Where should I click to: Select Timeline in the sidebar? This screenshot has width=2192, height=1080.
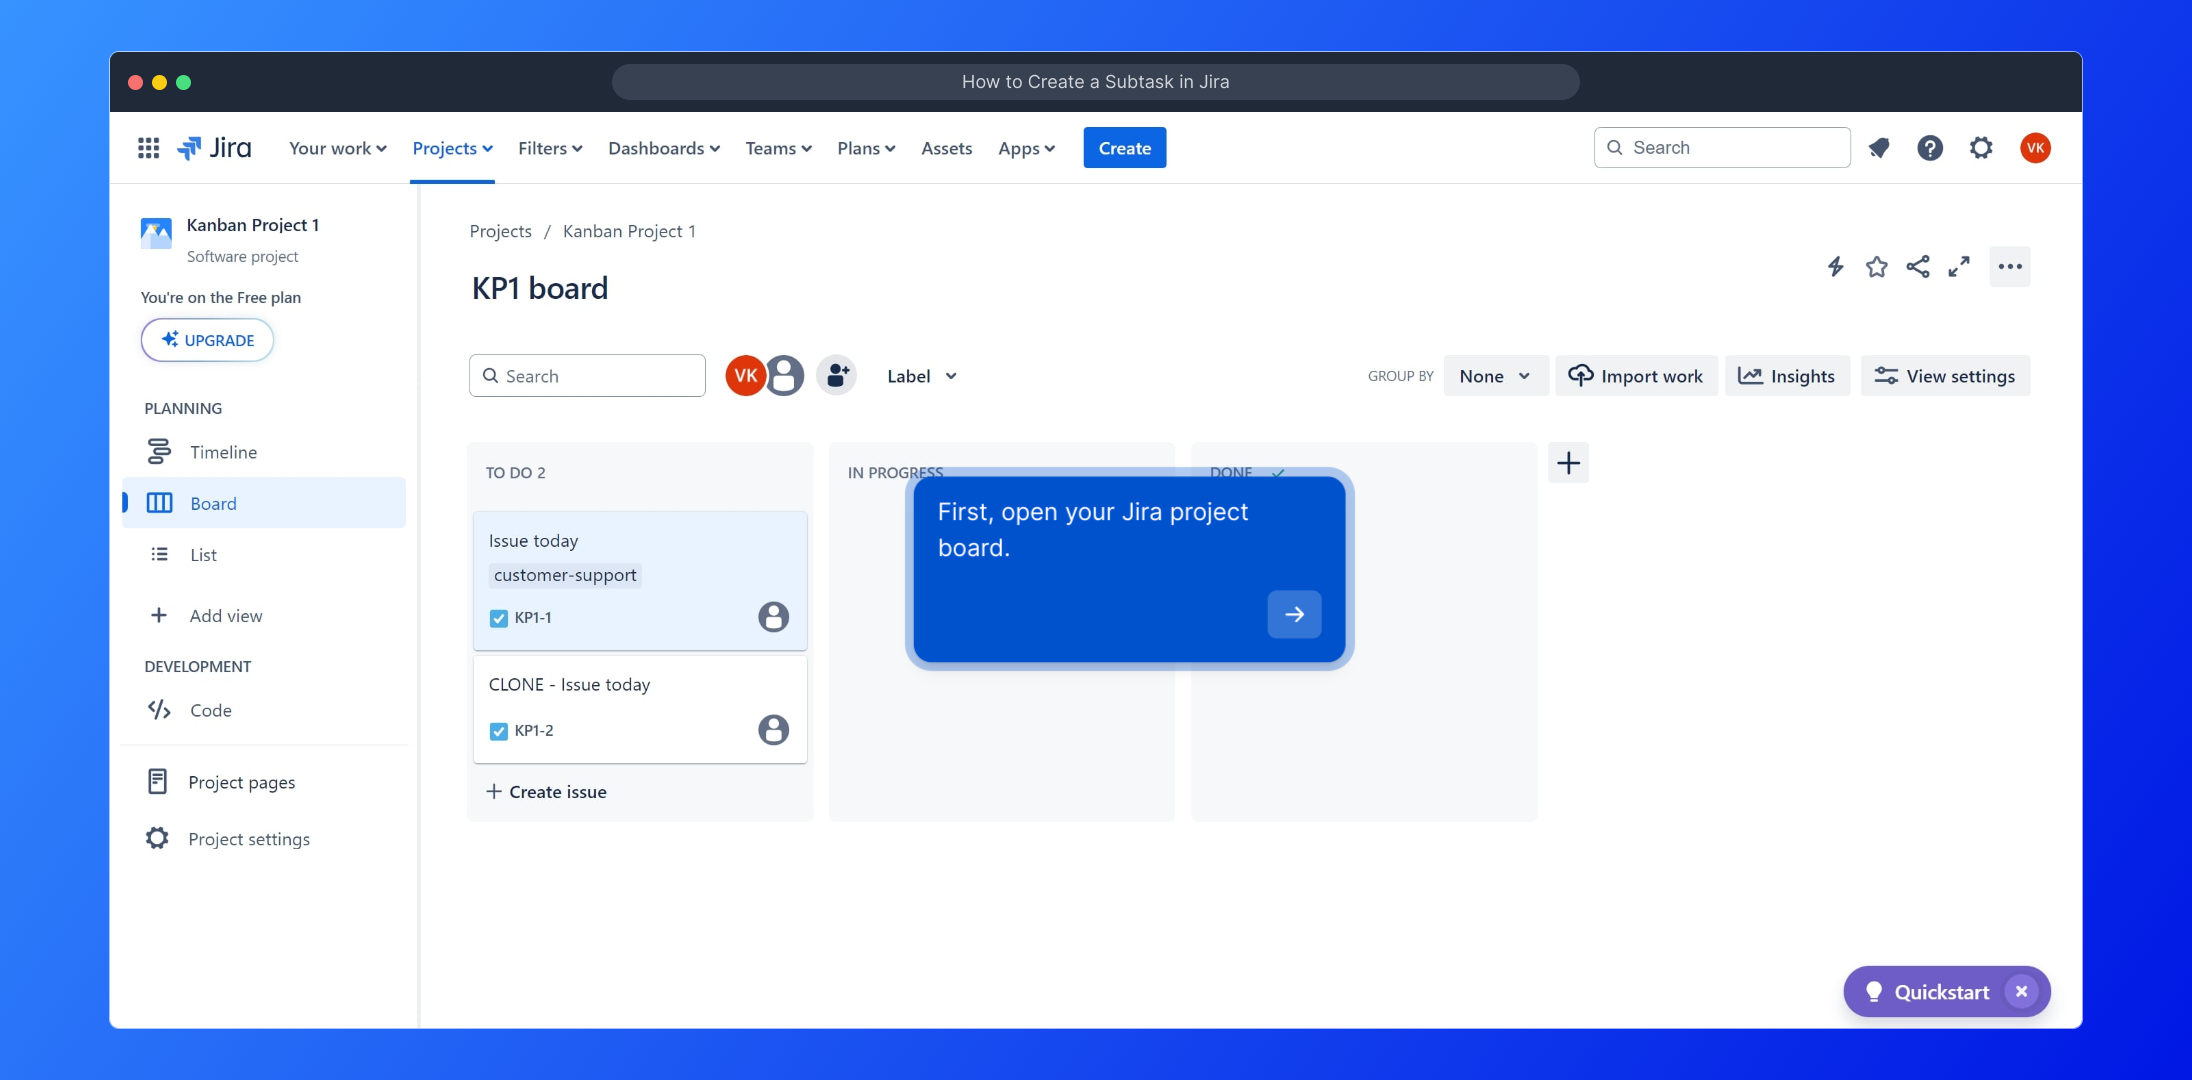pyautogui.click(x=223, y=452)
